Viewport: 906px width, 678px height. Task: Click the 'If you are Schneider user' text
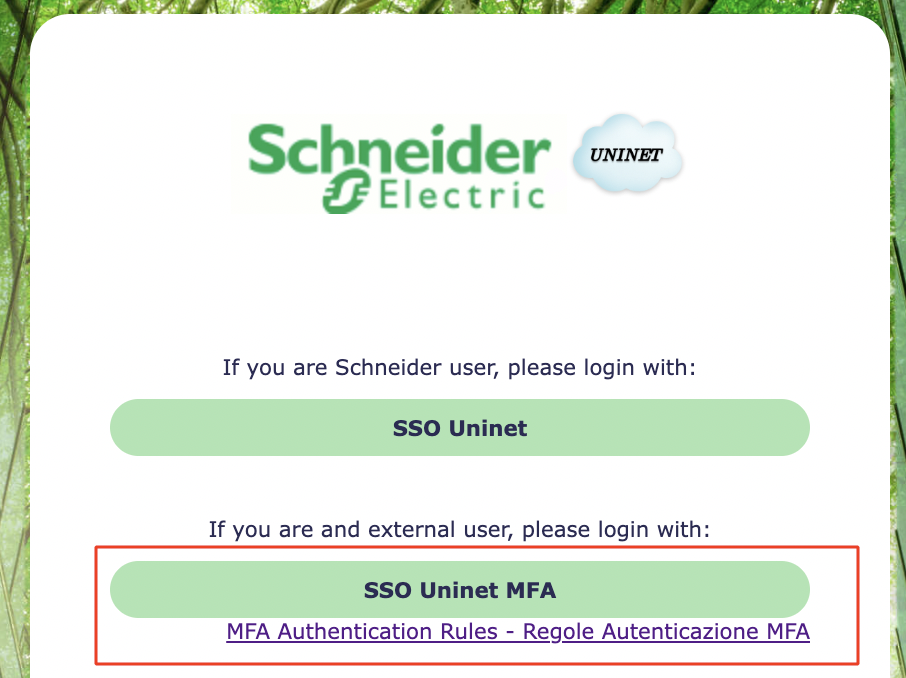[x=459, y=367]
